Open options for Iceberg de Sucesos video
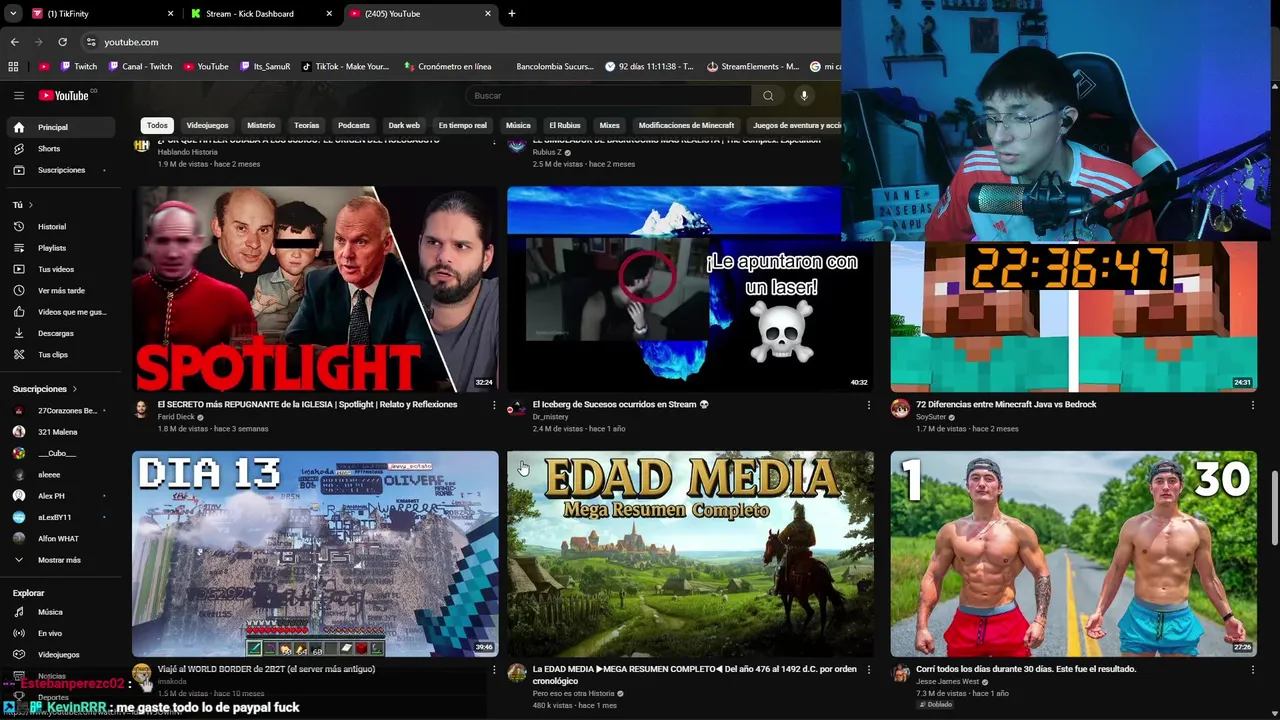The width and height of the screenshot is (1280, 720). [x=868, y=405]
